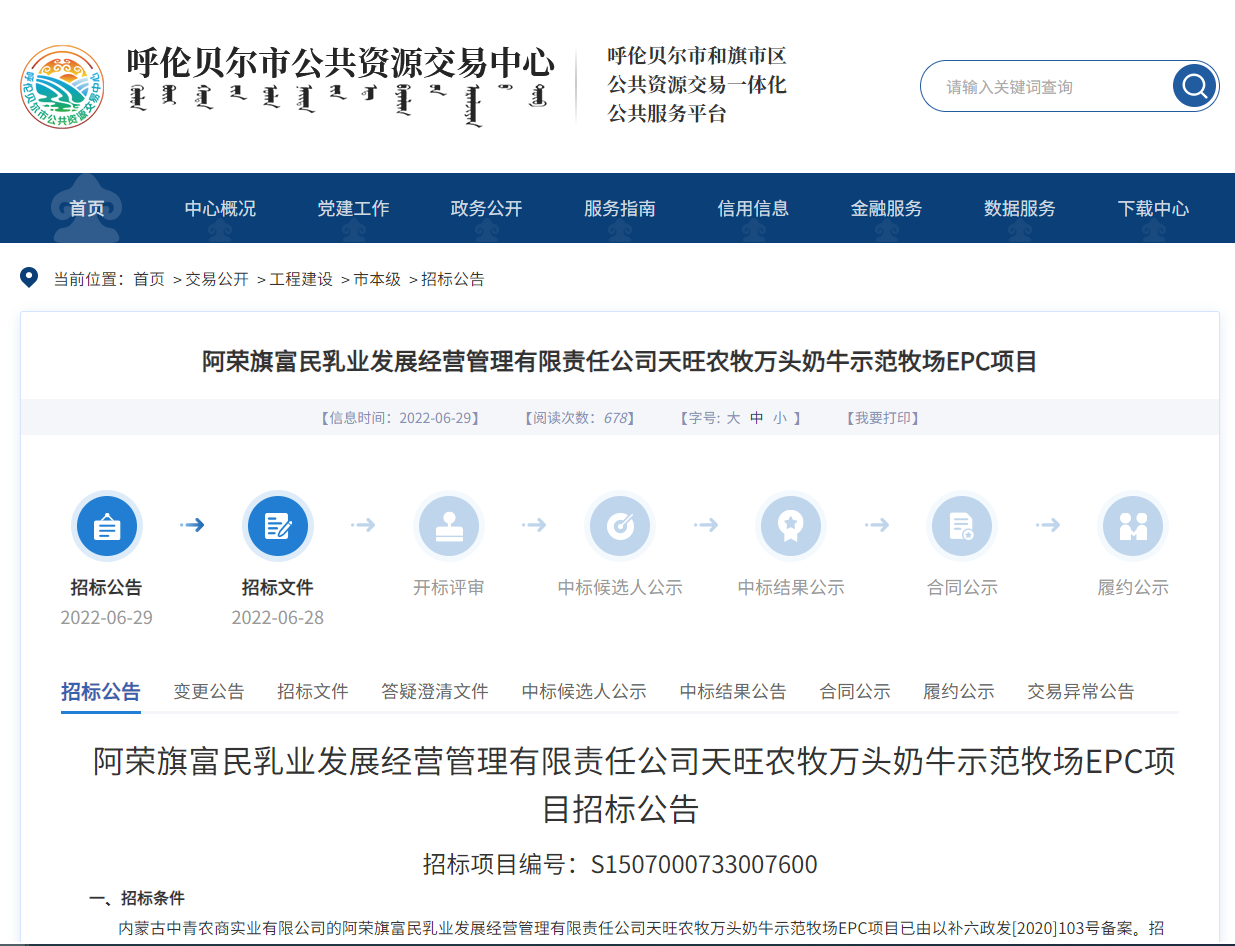The height and width of the screenshot is (946, 1235).
Task: Click the 一、招标条件 section heading
Action: click(137, 898)
